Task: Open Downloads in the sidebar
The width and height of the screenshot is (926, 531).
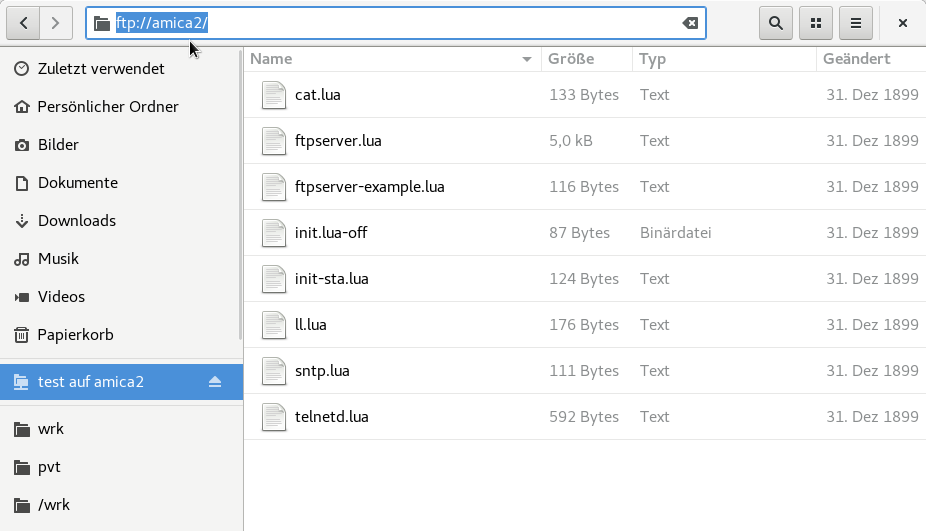Action: tap(77, 221)
